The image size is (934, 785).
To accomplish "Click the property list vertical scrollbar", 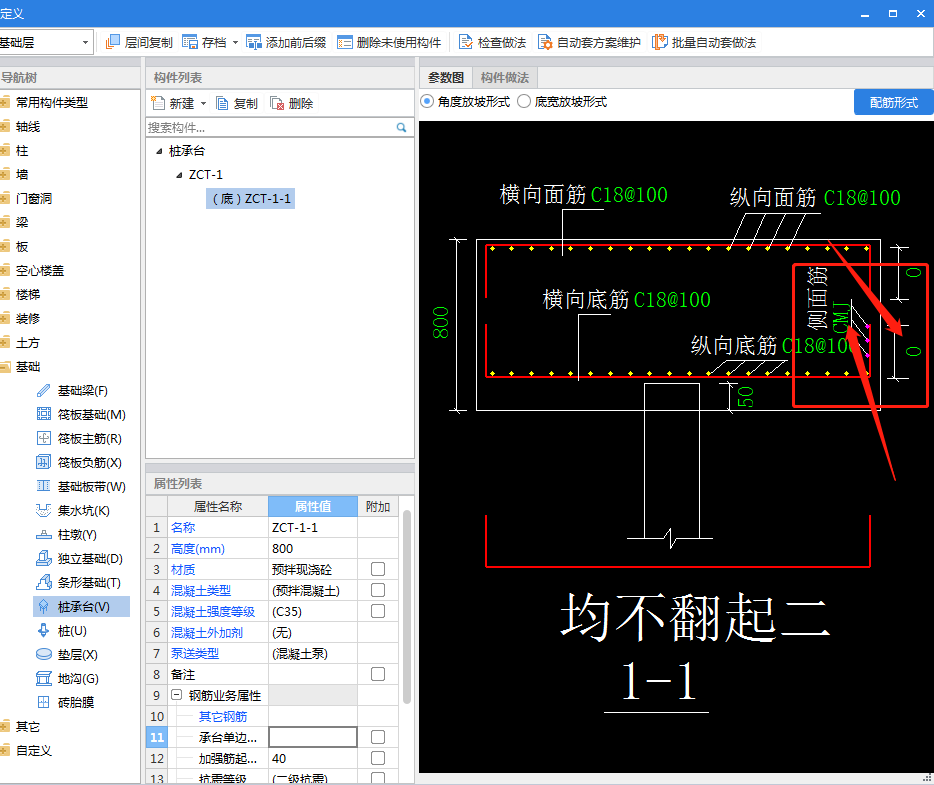I will click(x=407, y=606).
